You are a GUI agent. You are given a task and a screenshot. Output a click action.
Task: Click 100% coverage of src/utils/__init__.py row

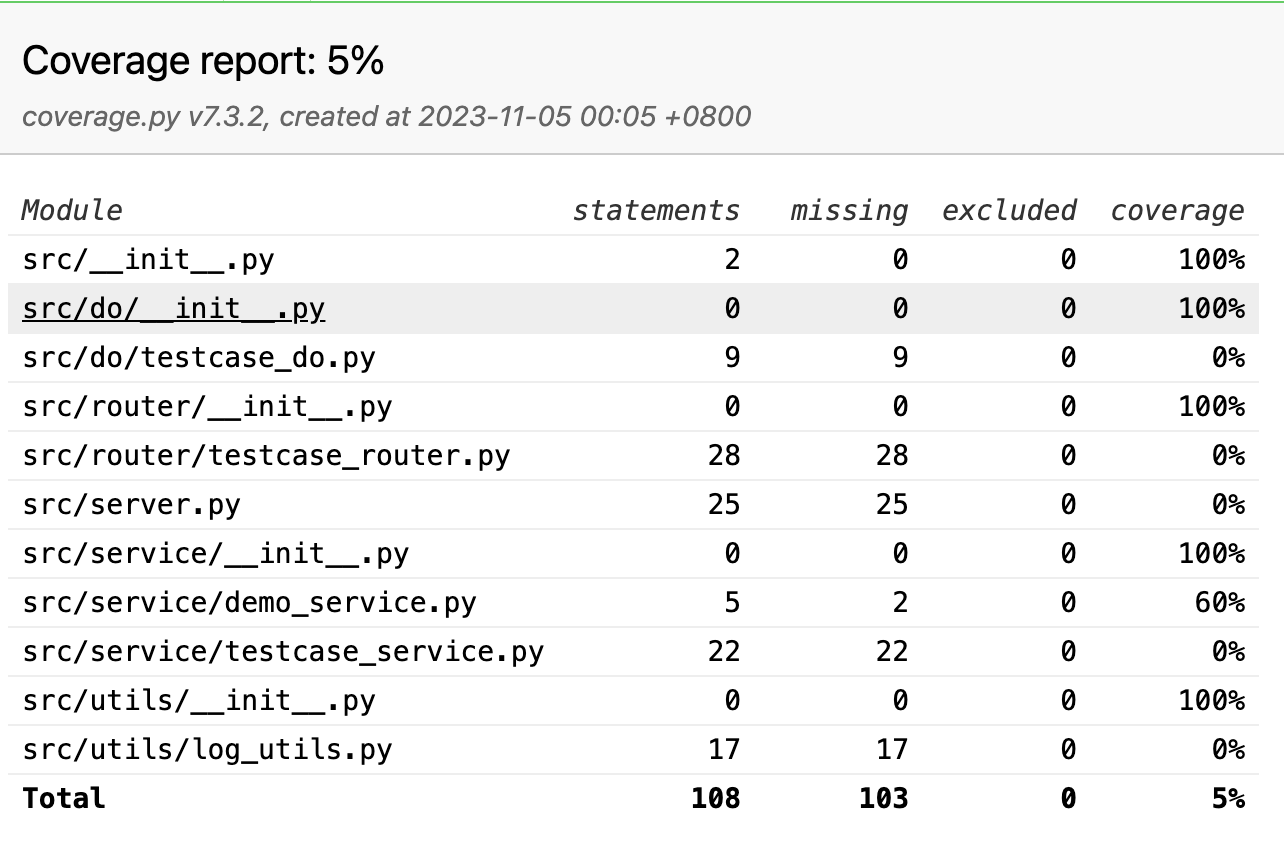click(1211, 701)
